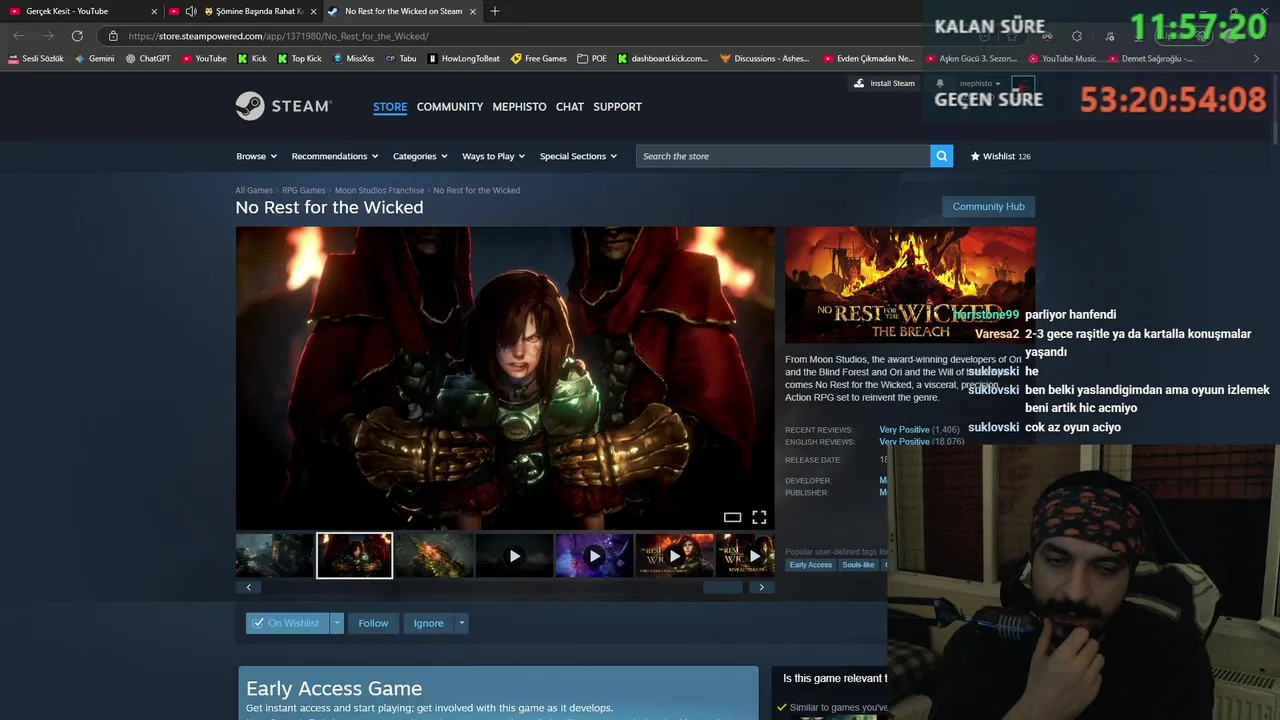Mute the tab via speaker icon
Image resolution: width=1280 pixels, height=720 pixels.
point(191,11)
